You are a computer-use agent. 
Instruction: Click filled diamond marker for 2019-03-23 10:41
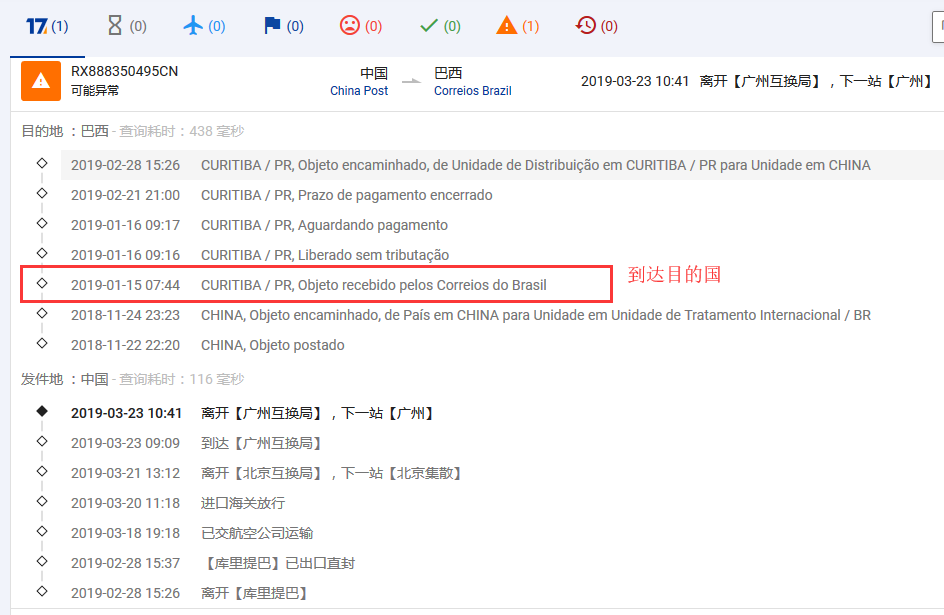tap(41, 411)
